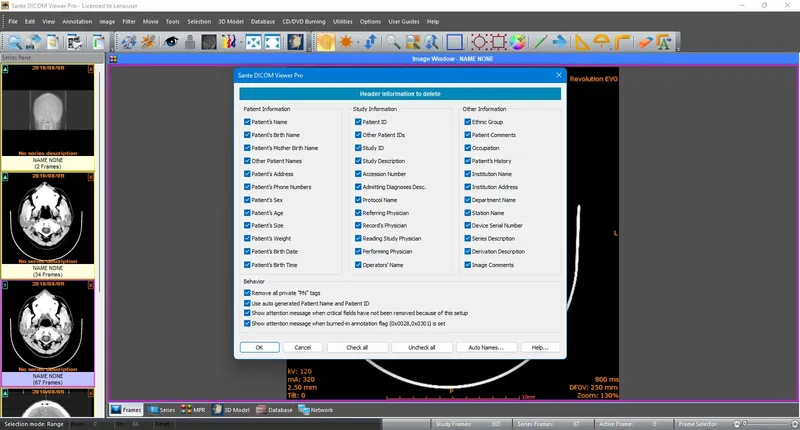Switch to the Network tab

tap(316, 410)
